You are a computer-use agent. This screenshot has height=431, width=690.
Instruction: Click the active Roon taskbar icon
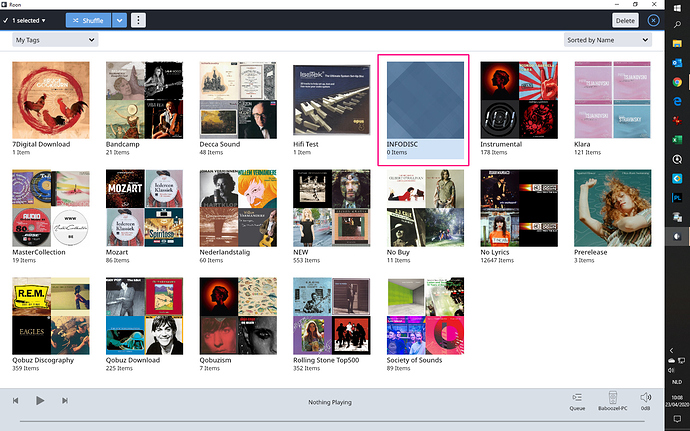pyautogui.click(x=677, y=237)
